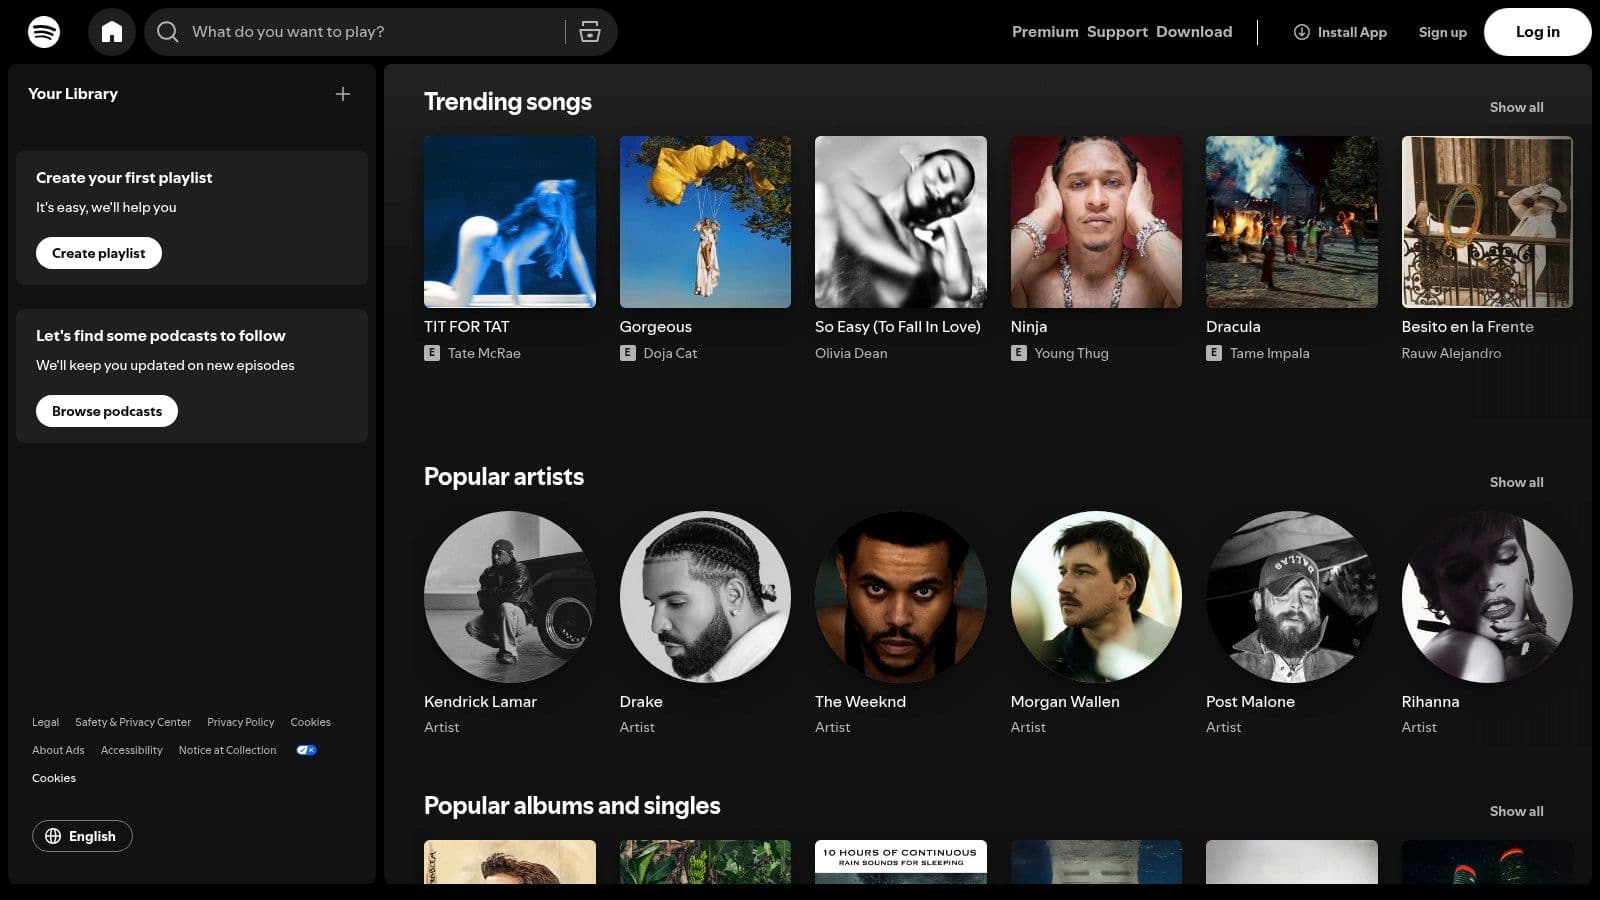Click the search magnifier icon

pos(168,32)
